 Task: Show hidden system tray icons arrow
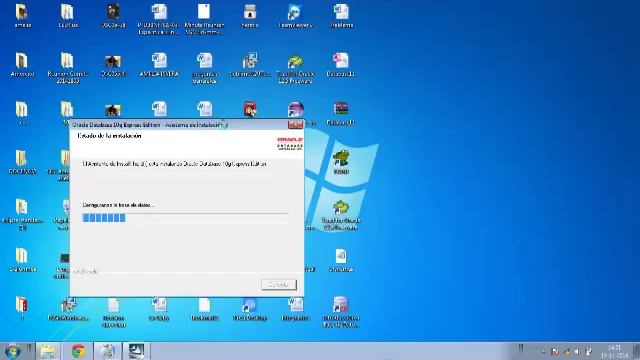(x=544, y=351)
